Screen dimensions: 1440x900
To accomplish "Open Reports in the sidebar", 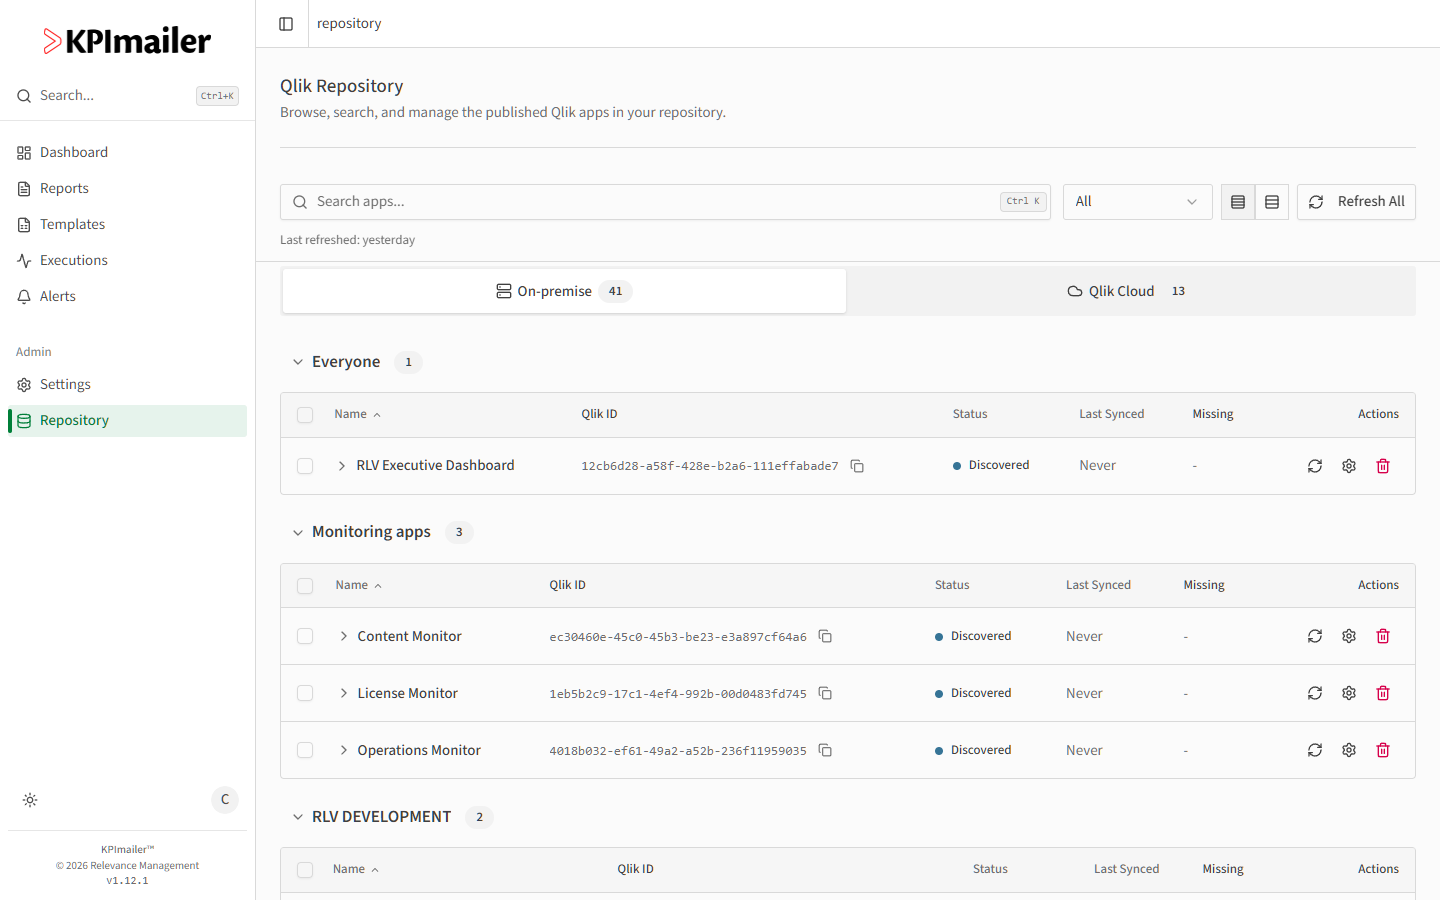I will pos(127,188).
